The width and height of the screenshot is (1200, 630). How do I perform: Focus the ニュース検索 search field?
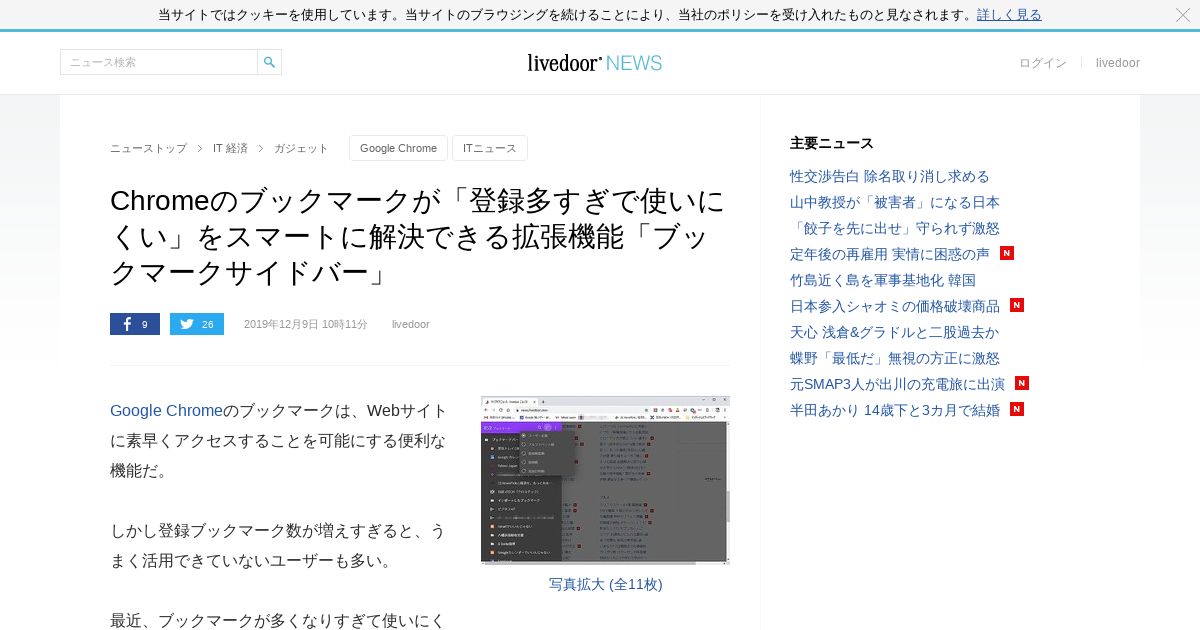(159, 62)
